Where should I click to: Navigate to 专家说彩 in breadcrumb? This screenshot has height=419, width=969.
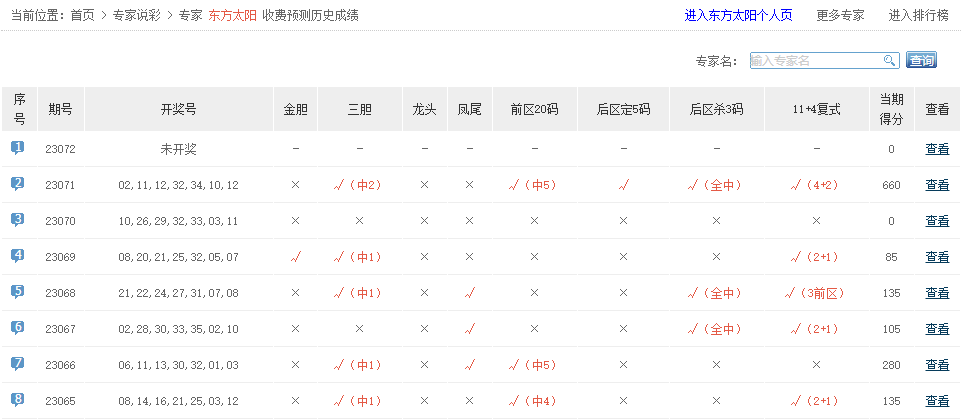[x=138, y=16]
